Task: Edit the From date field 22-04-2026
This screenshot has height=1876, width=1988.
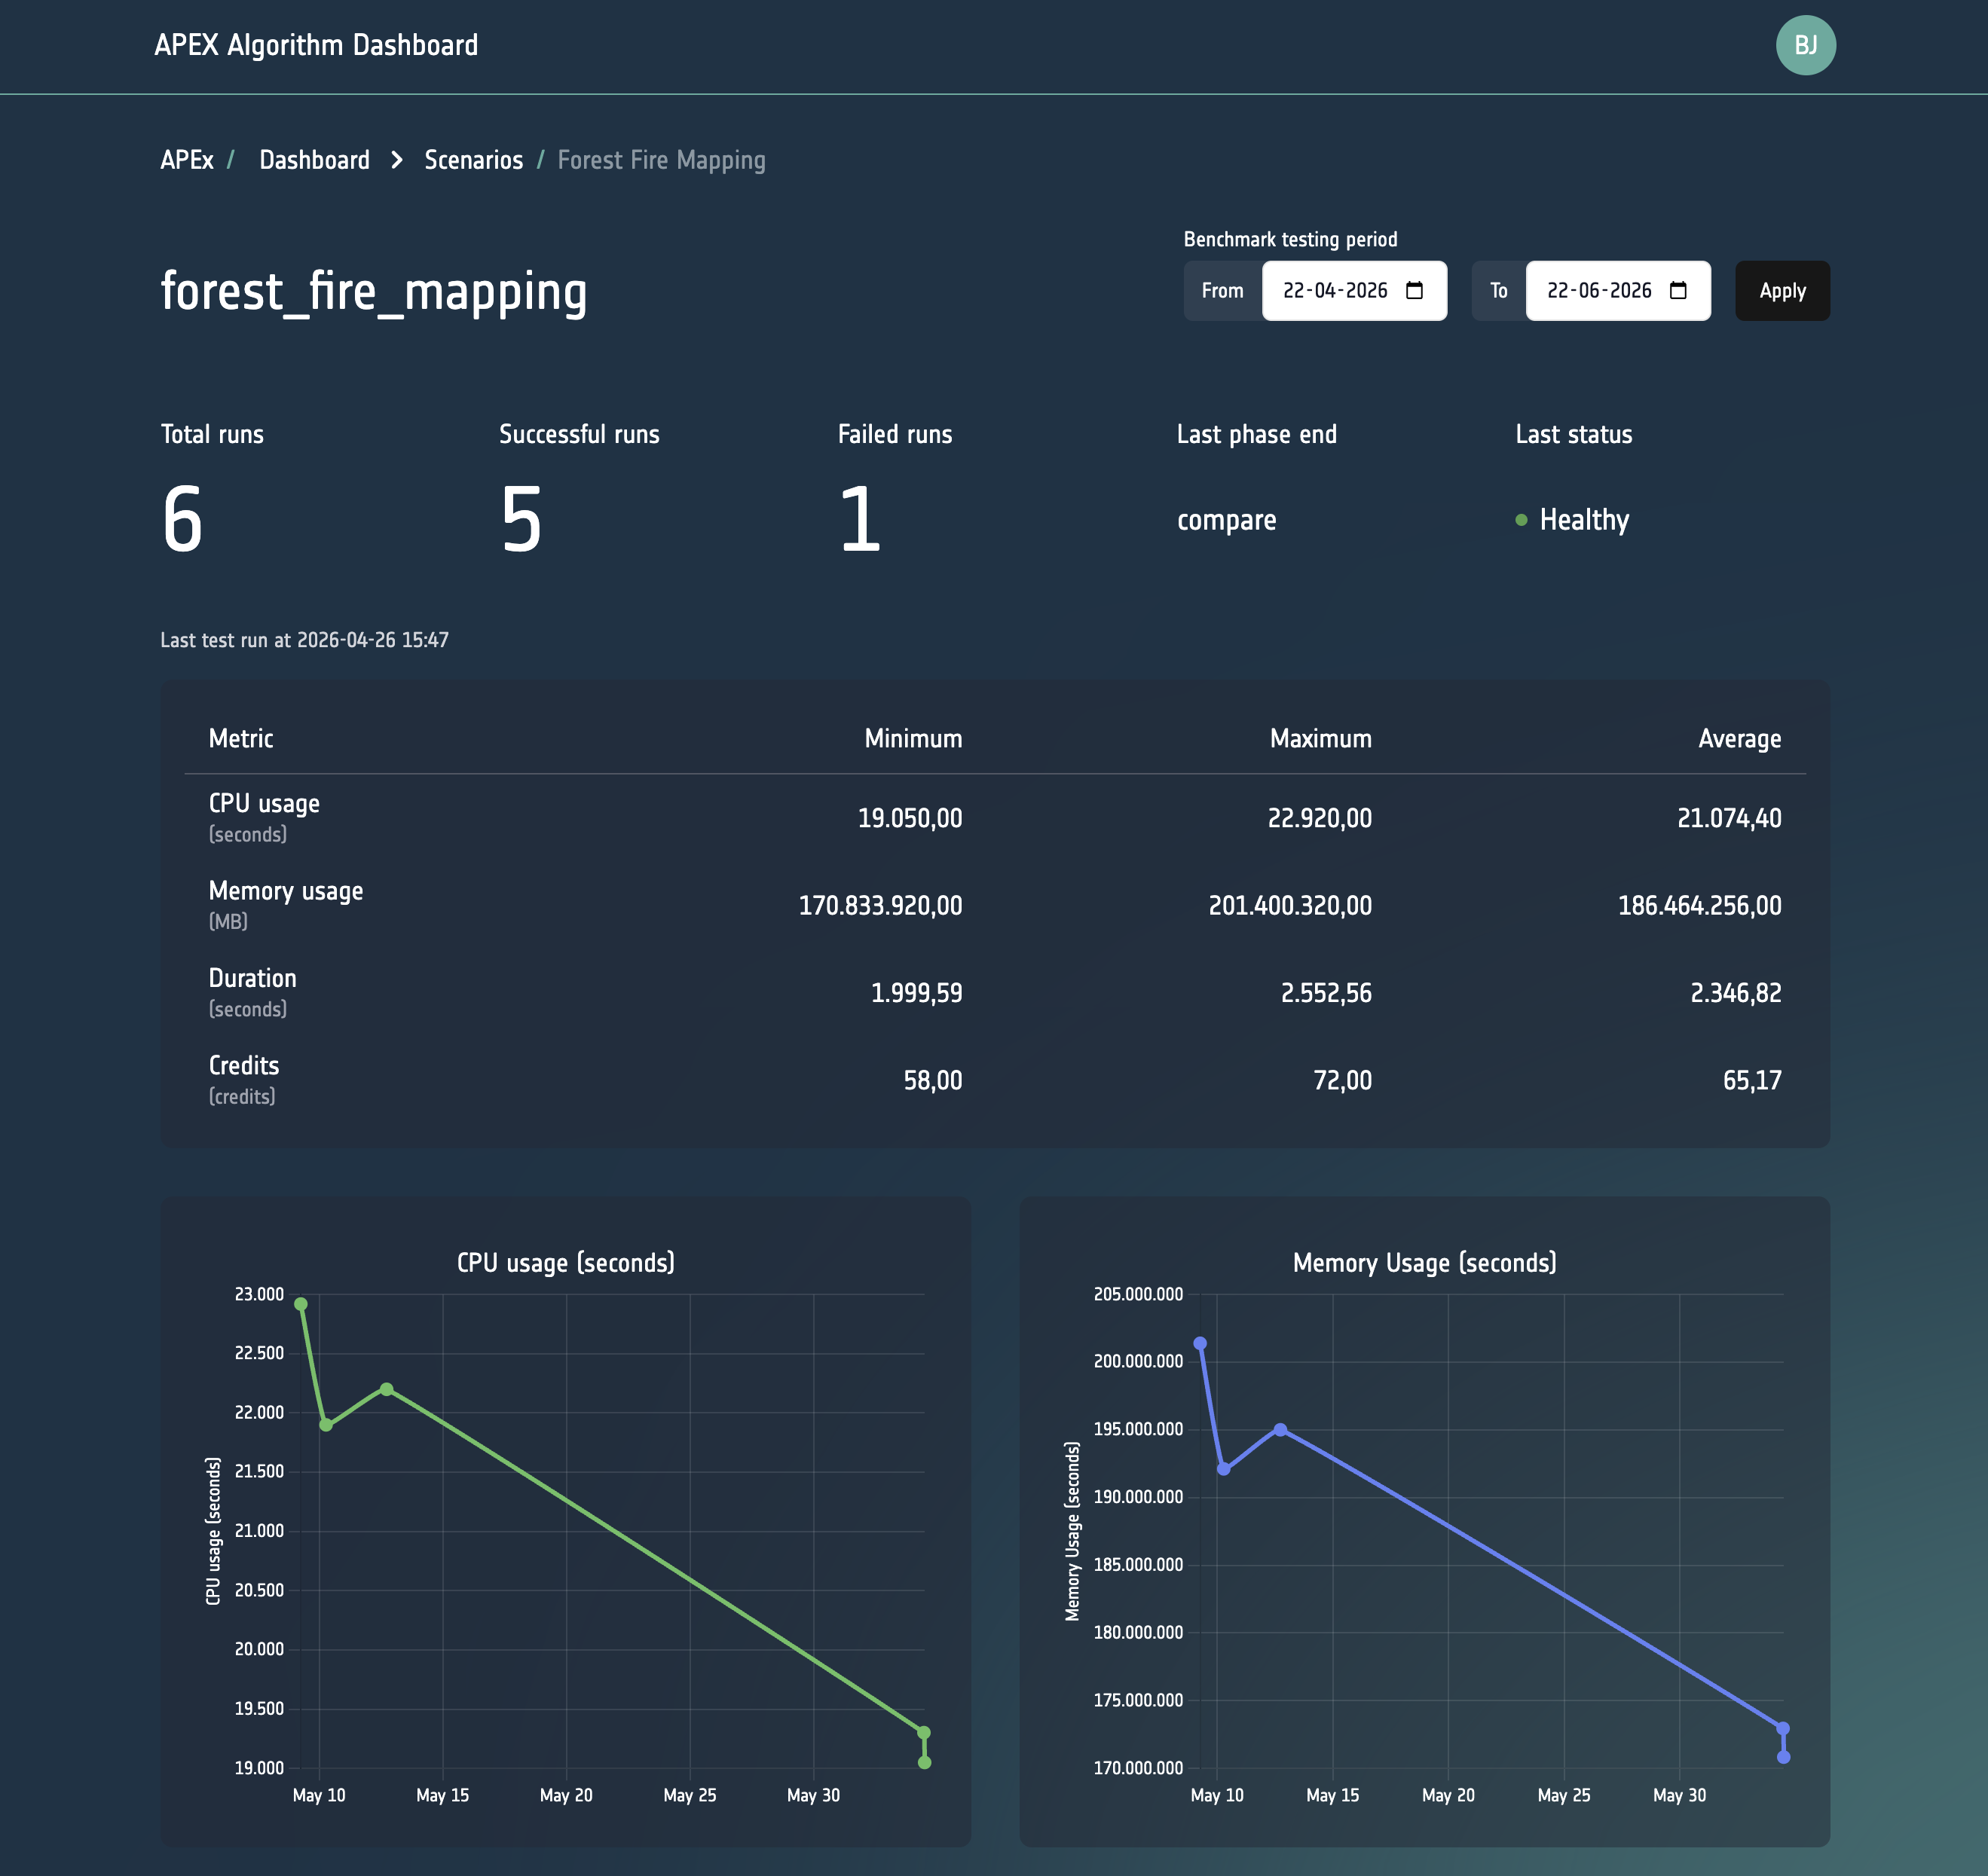Action: pyautogui.click(x=1354, y=291)
